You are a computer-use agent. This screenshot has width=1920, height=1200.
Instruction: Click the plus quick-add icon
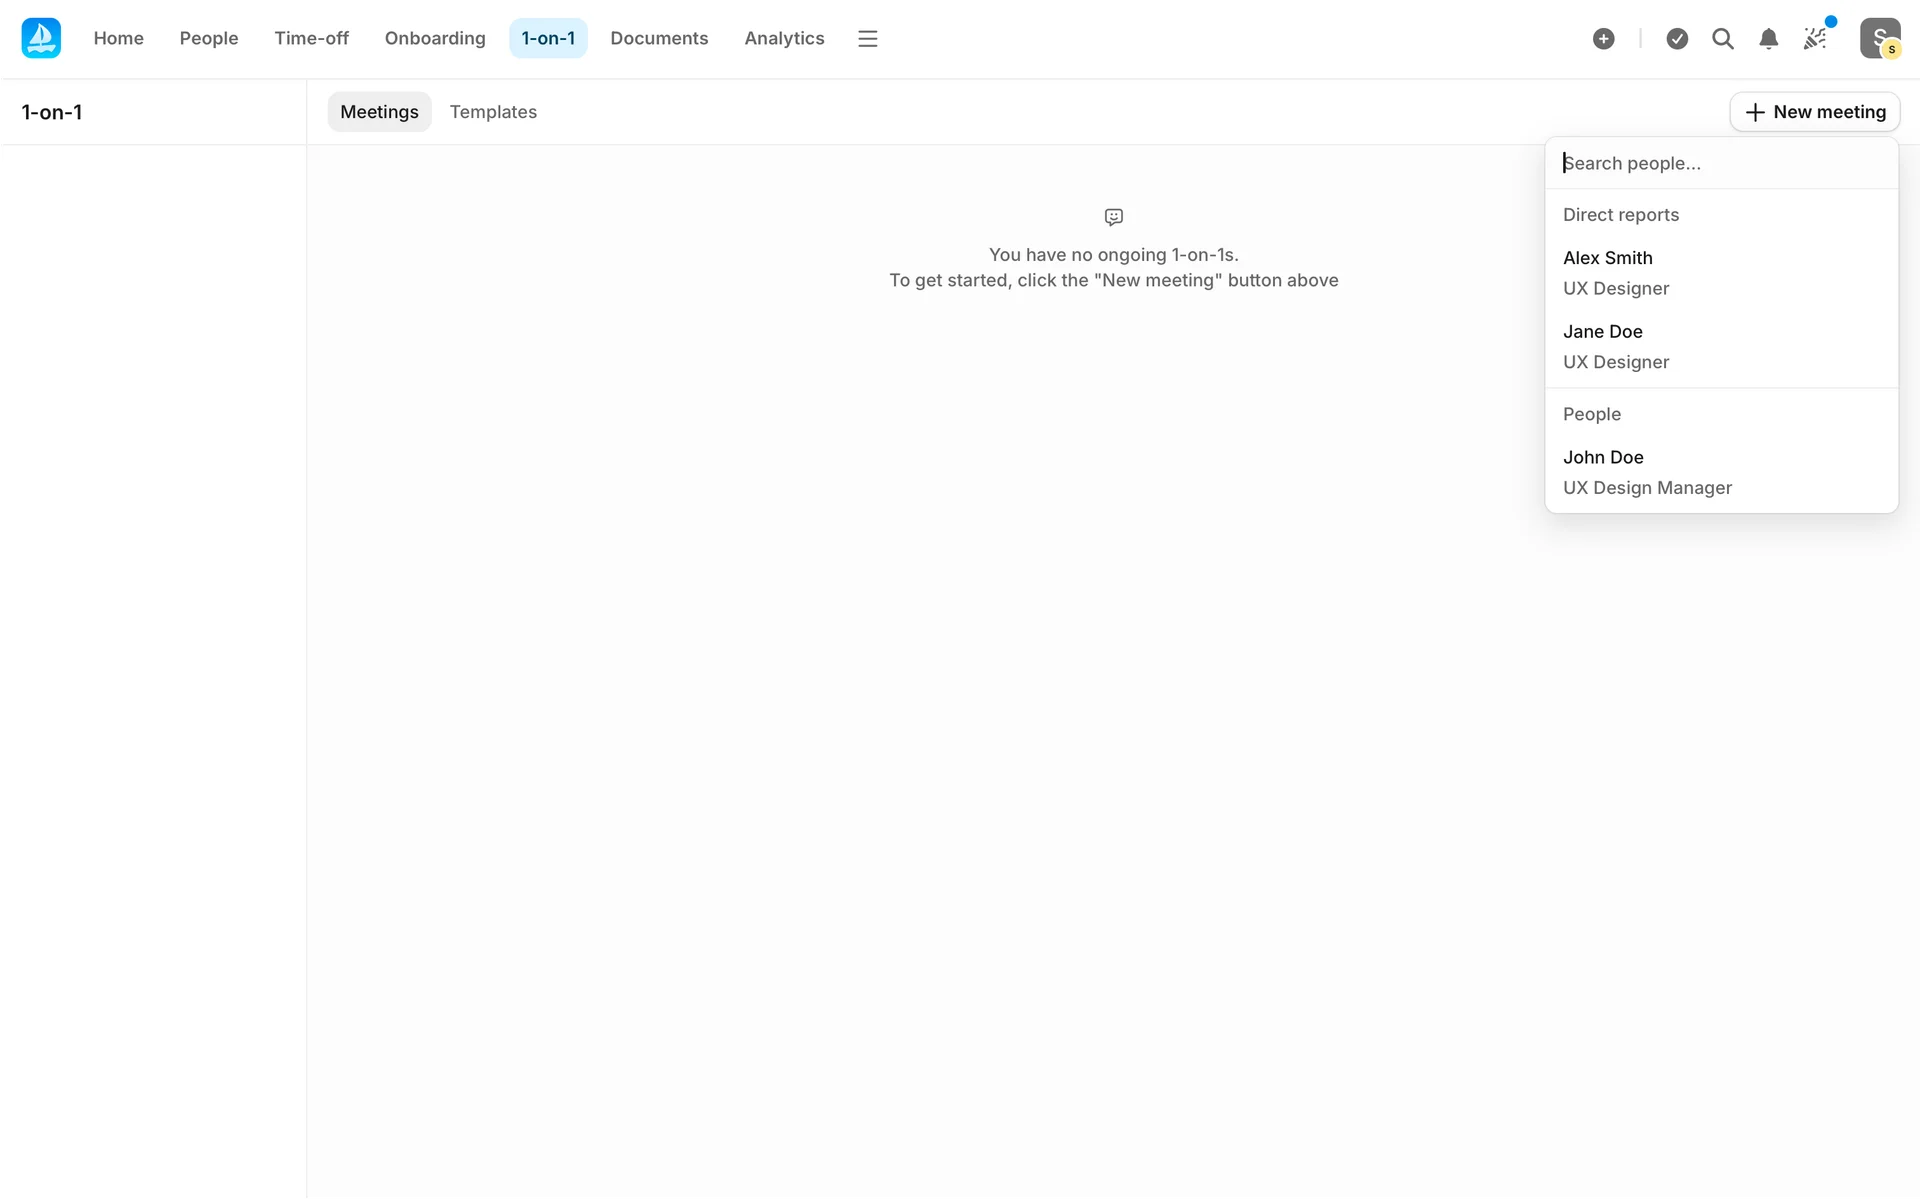(x=1603, y=38)
